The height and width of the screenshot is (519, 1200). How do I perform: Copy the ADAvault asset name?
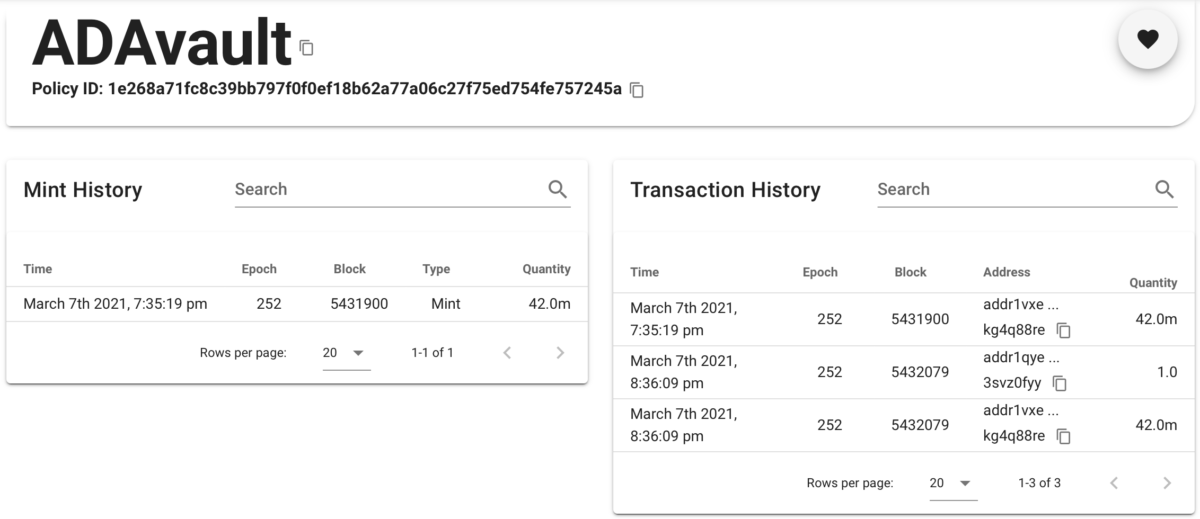pos(307,47)
